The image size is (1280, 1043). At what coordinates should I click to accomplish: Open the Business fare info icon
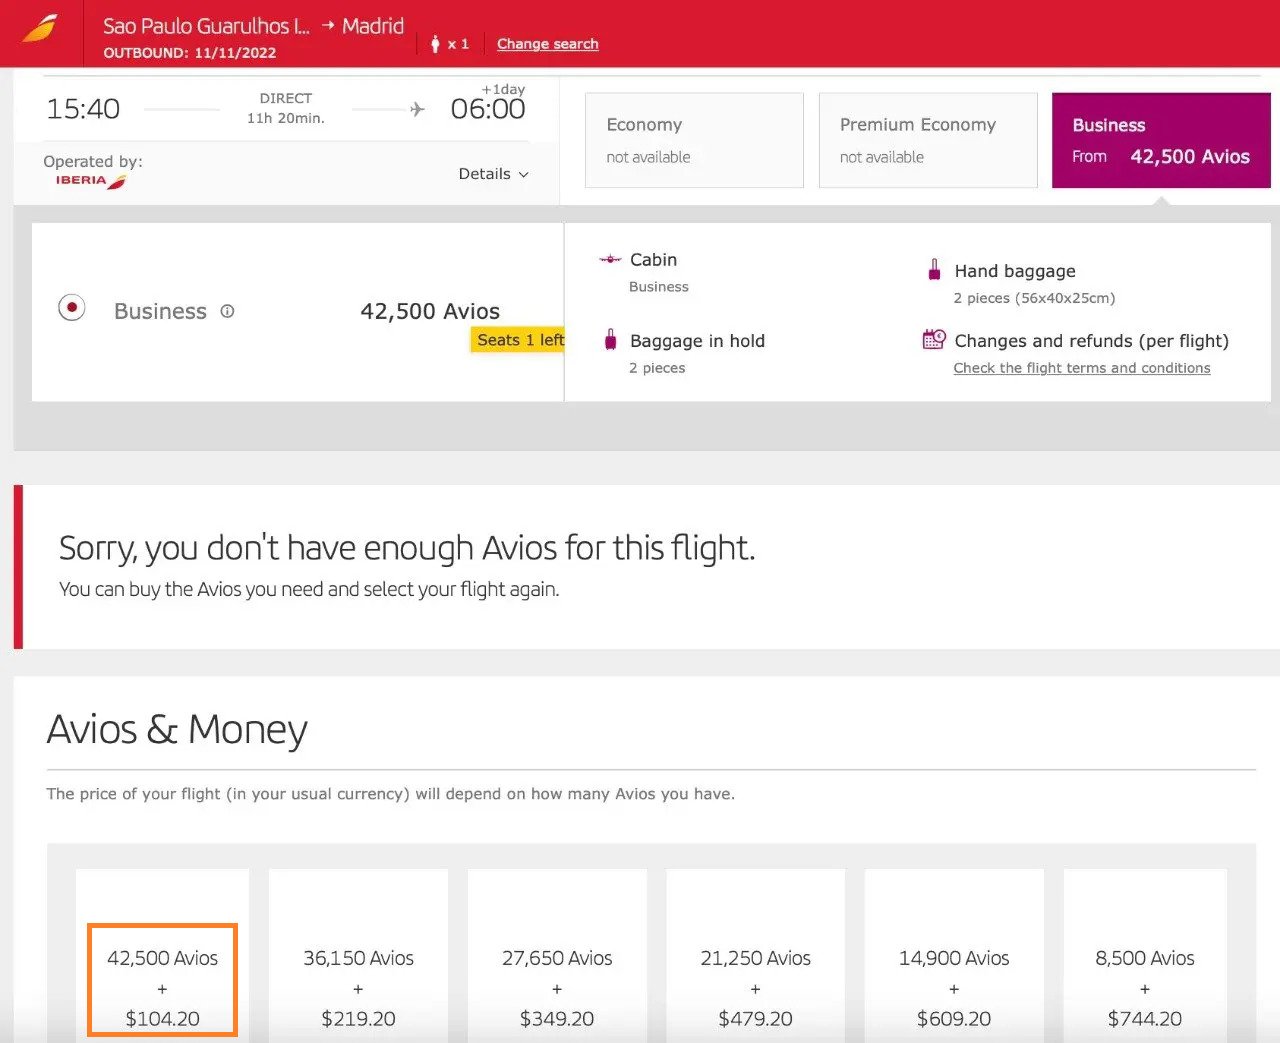[227, 311]
